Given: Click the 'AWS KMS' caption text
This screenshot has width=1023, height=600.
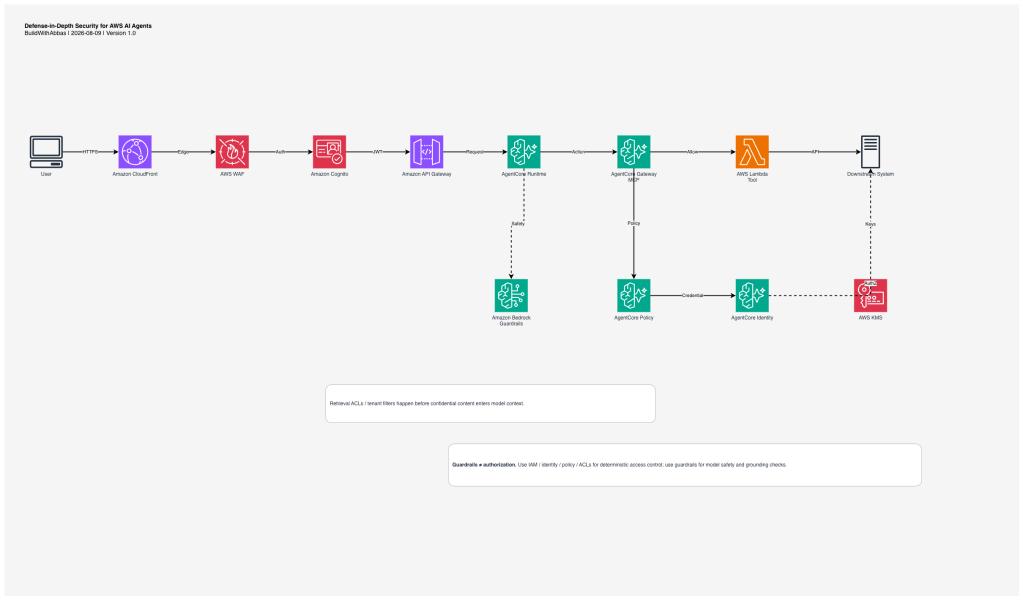Looking at the screenshot, I should [x=870, y=318].
